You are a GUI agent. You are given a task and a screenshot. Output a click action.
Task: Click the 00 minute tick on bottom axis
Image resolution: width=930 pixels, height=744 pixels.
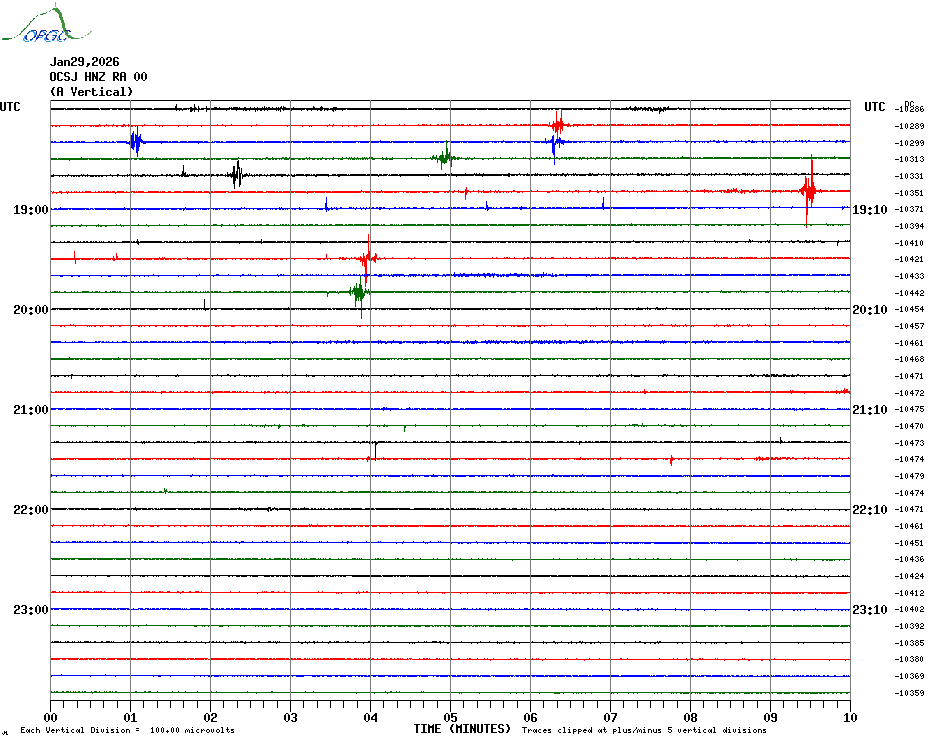point(51,717)
